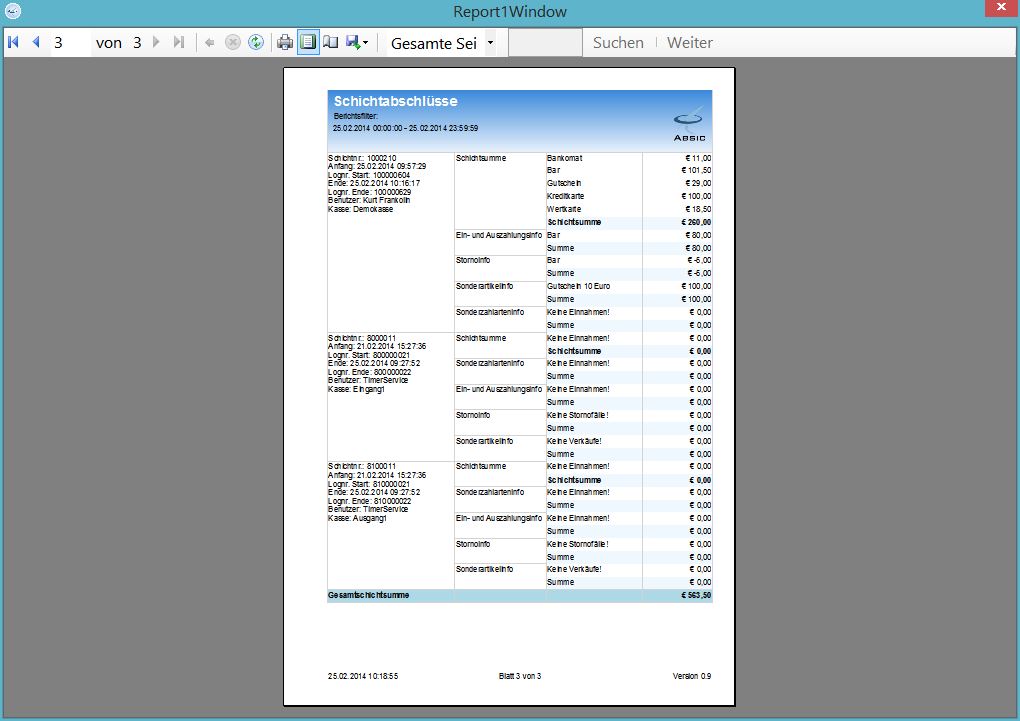Stop report rendering

(x=232, y=42)
